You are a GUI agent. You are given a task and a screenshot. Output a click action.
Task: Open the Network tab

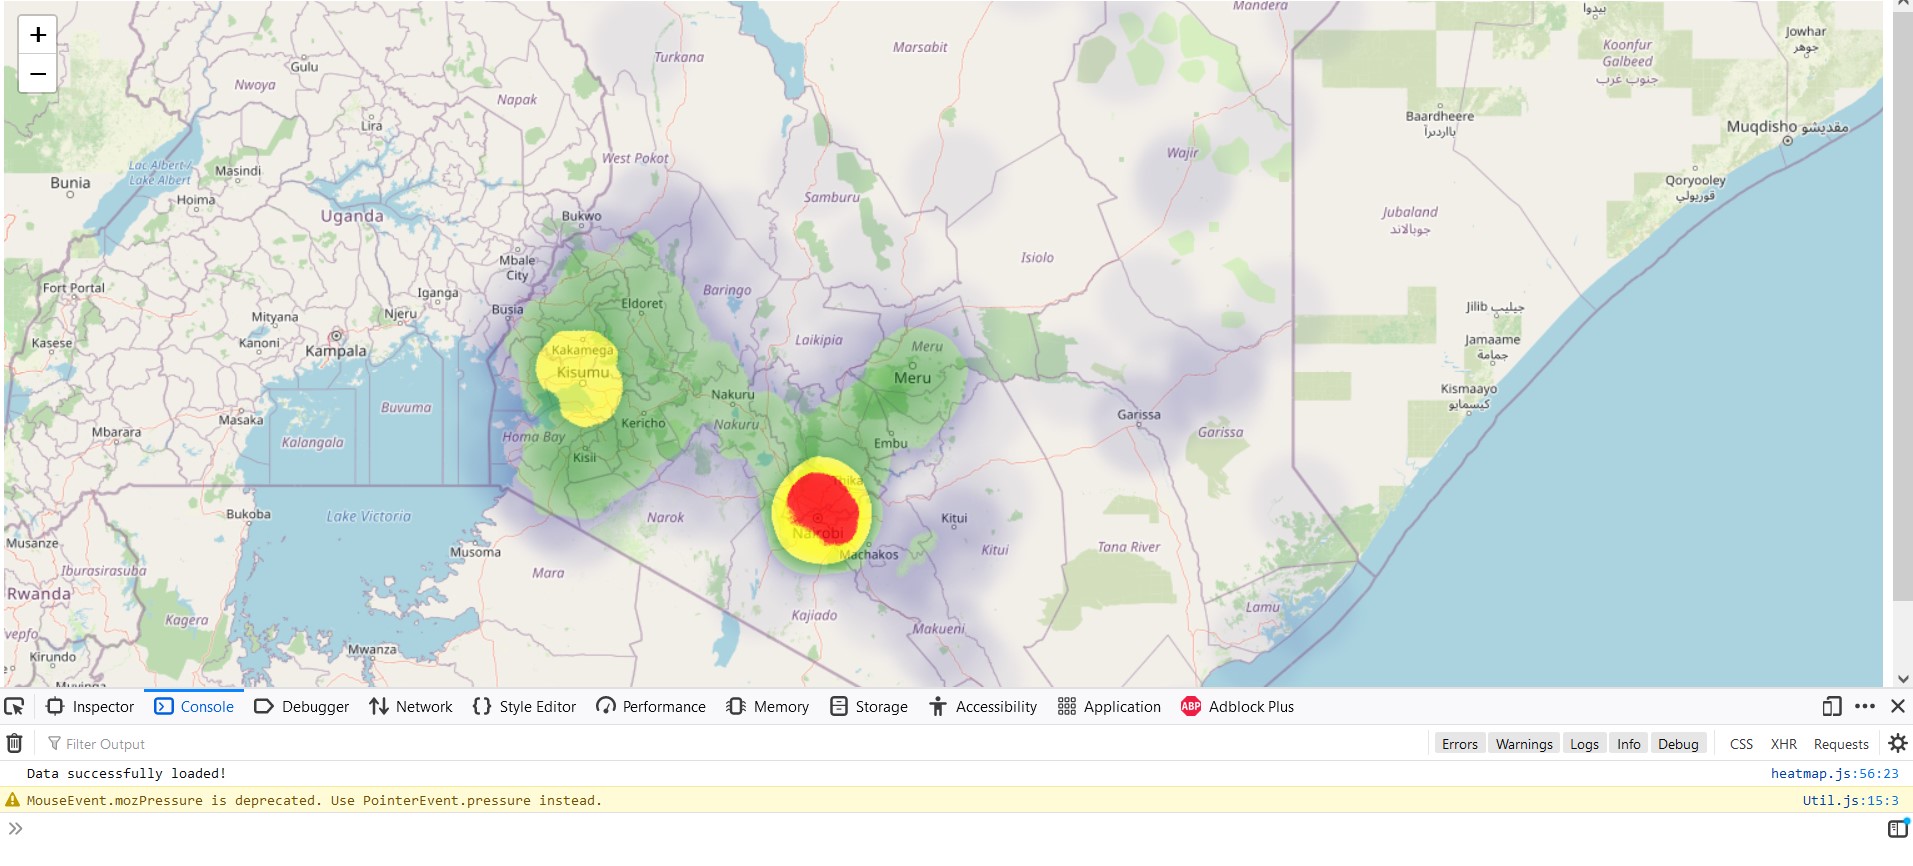coord(411,706)
